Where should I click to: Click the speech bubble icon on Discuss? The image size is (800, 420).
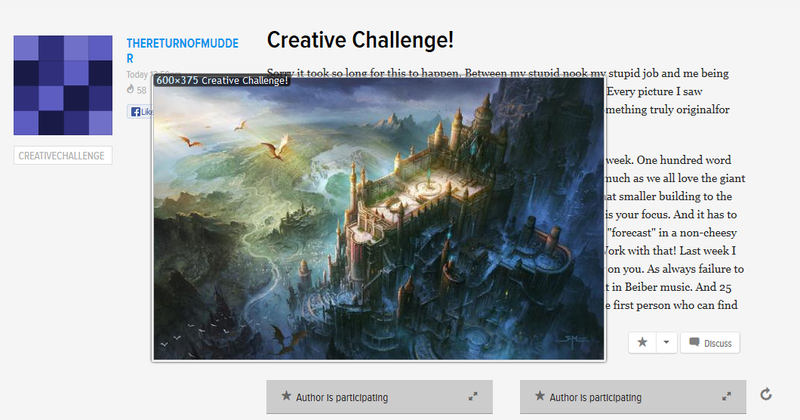pyautogui.click(x=694, y=342)
